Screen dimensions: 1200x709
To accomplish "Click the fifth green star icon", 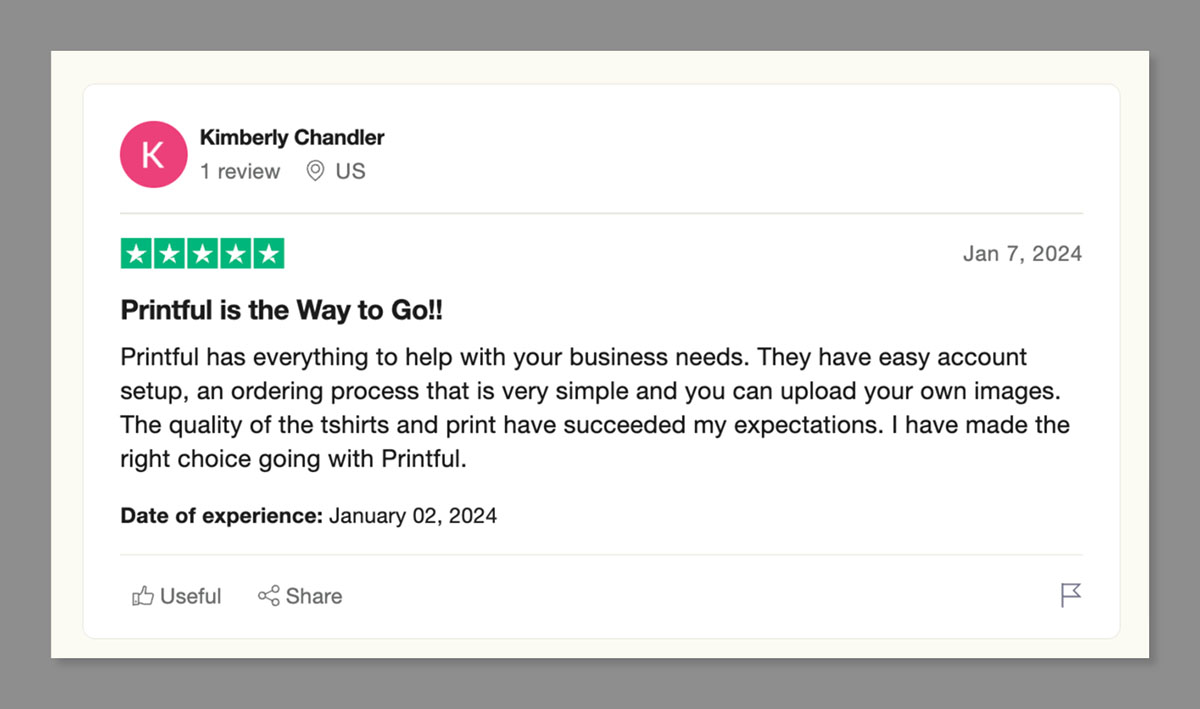I will (268, 253).
